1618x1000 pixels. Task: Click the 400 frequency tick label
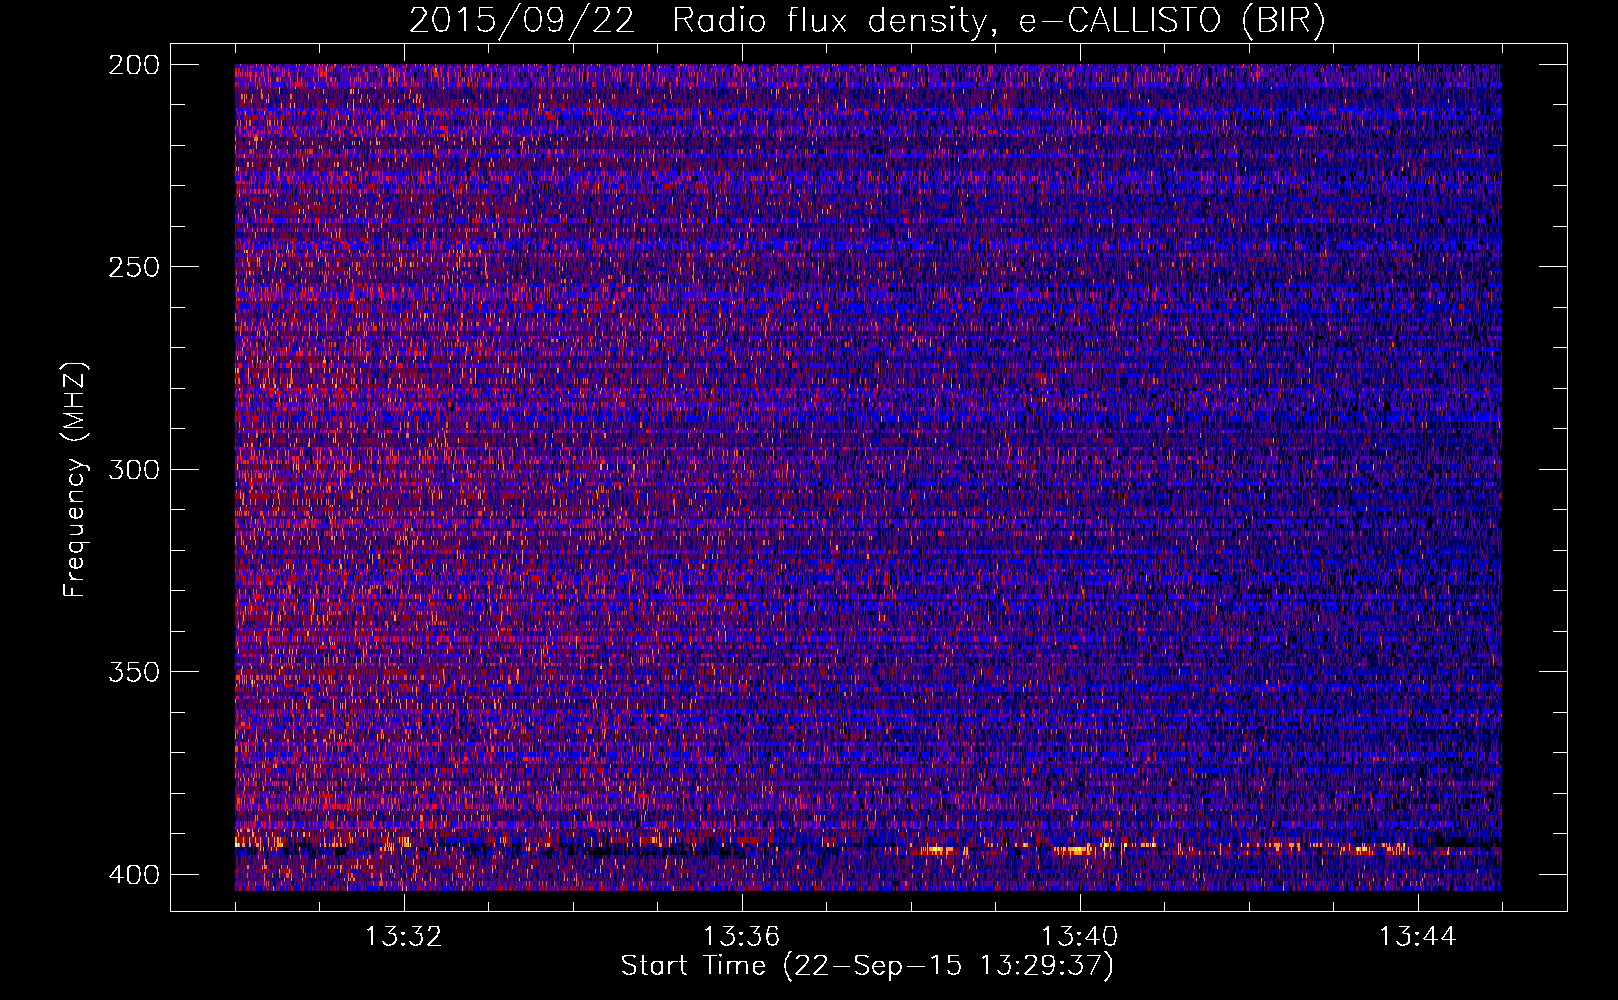133,874
